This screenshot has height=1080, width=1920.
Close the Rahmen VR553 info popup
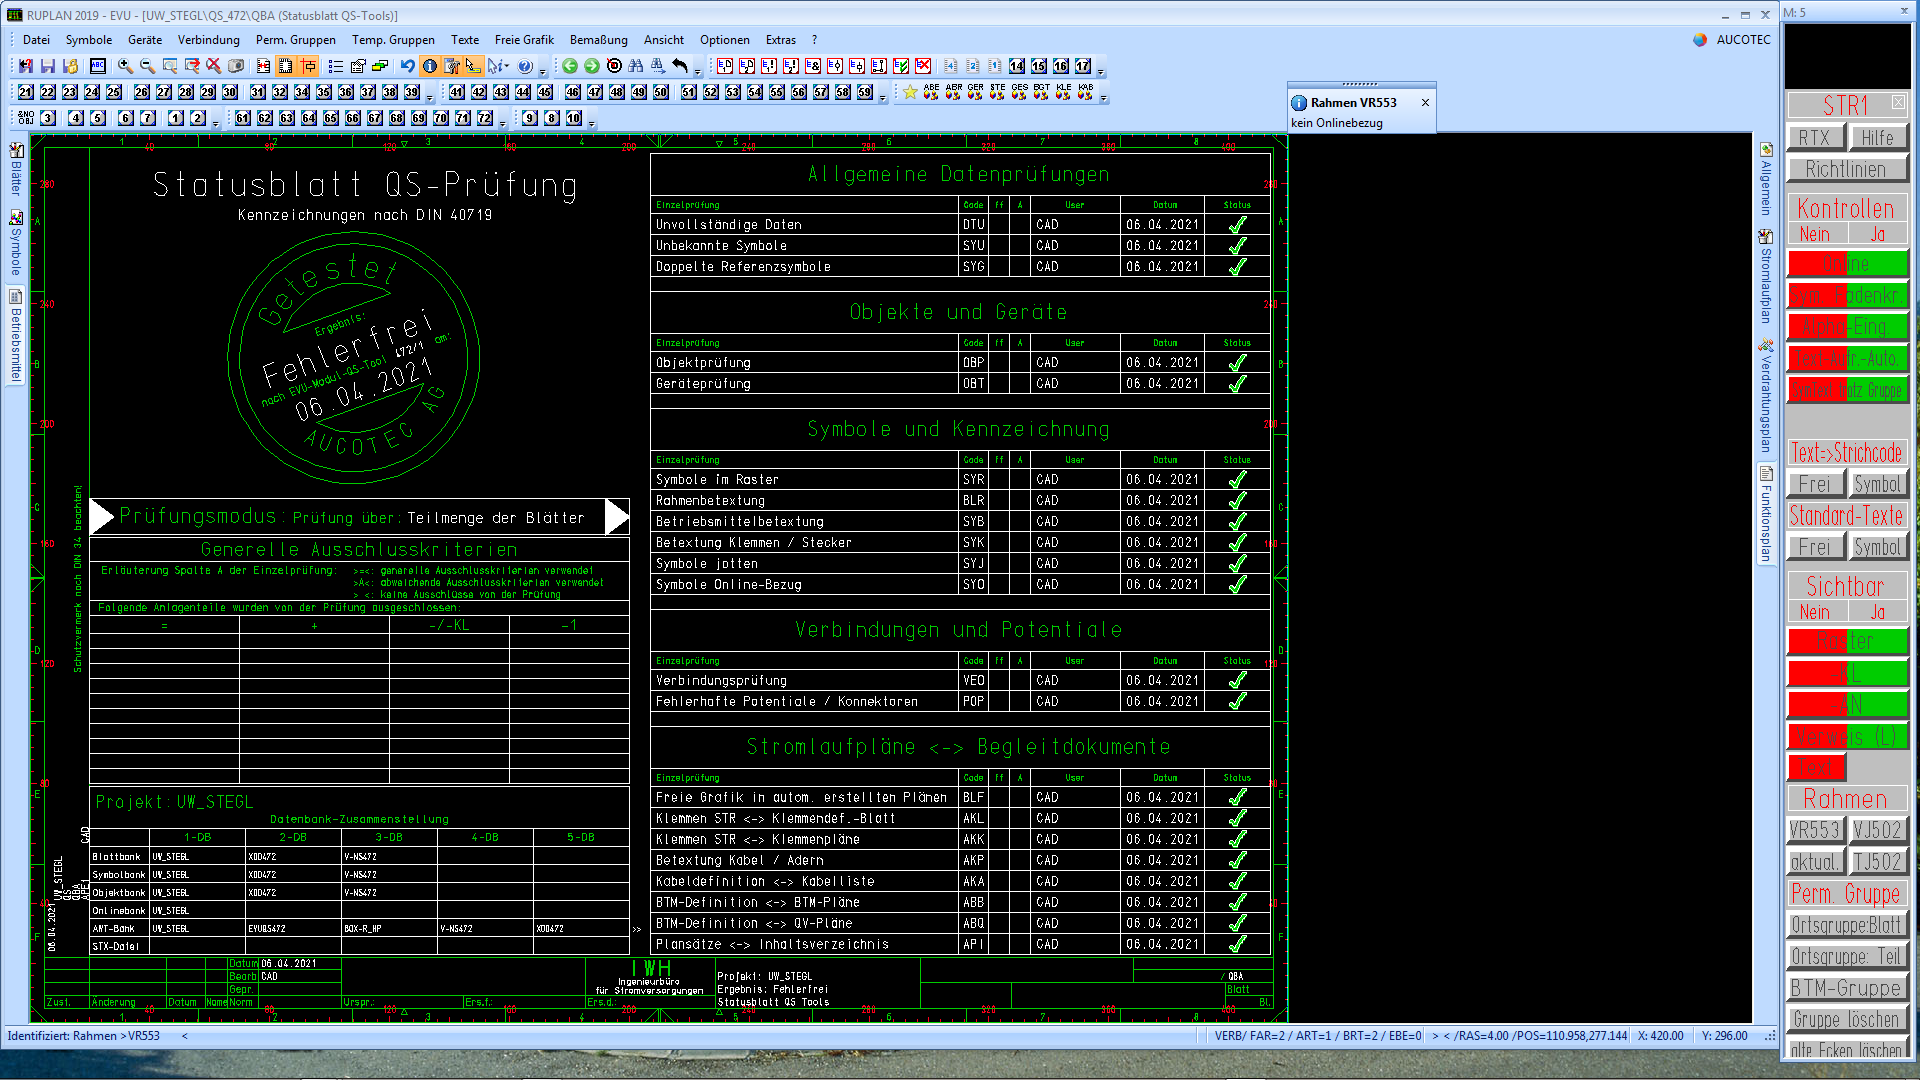point(1425,103)
